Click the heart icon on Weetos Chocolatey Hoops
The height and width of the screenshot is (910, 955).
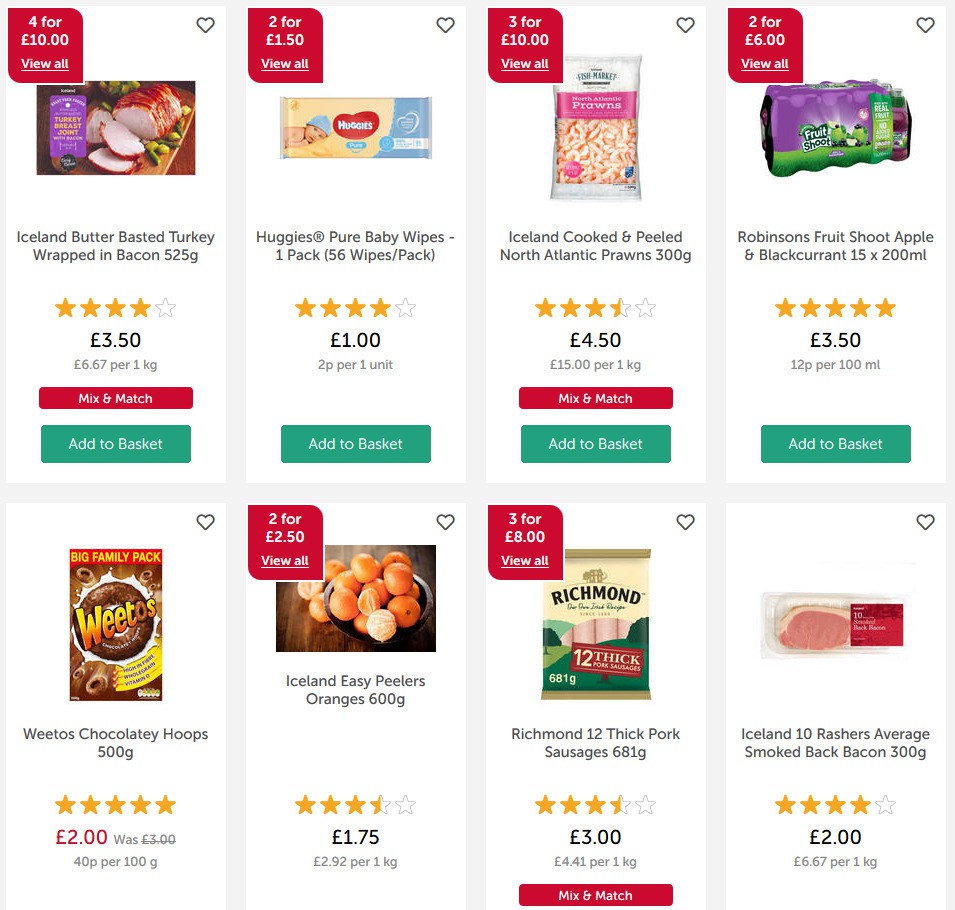(205, 522)
